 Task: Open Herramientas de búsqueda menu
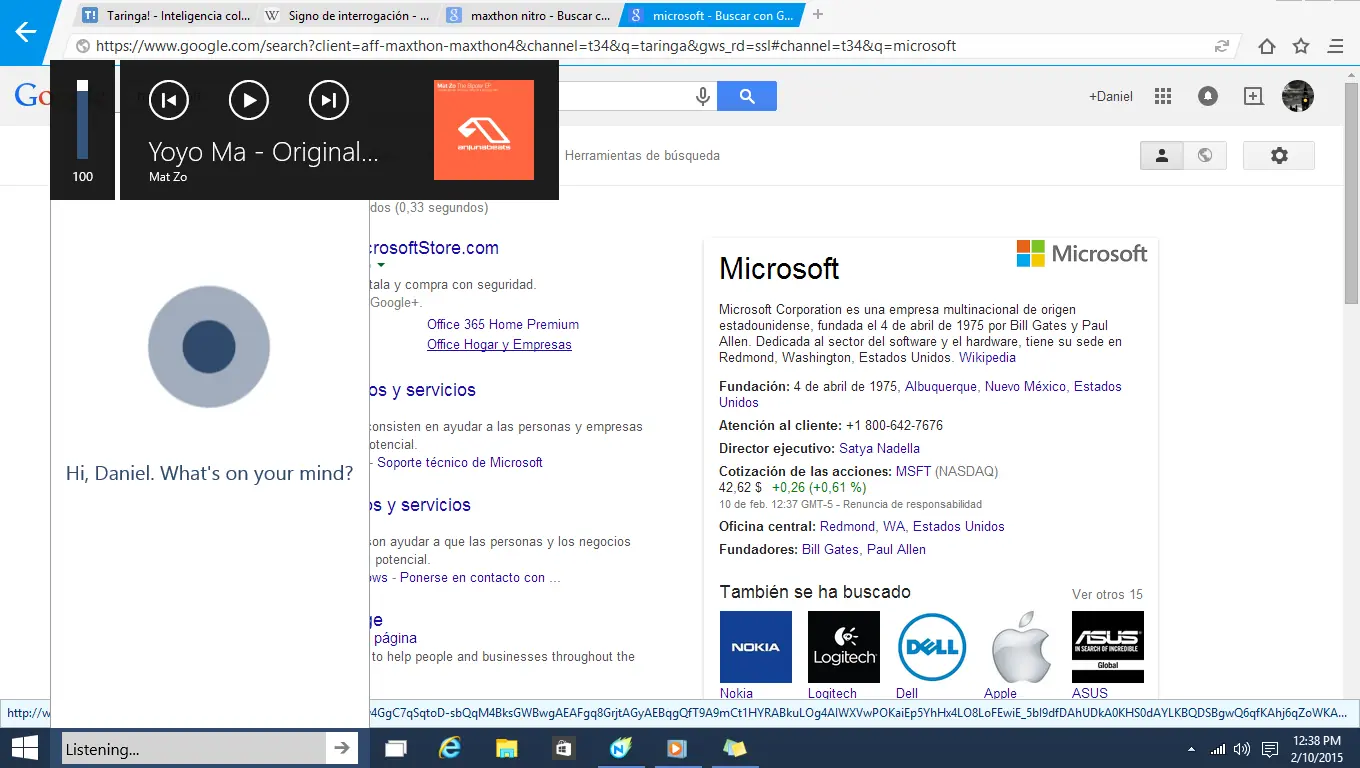pyautogui.click(x=642, y=156)
